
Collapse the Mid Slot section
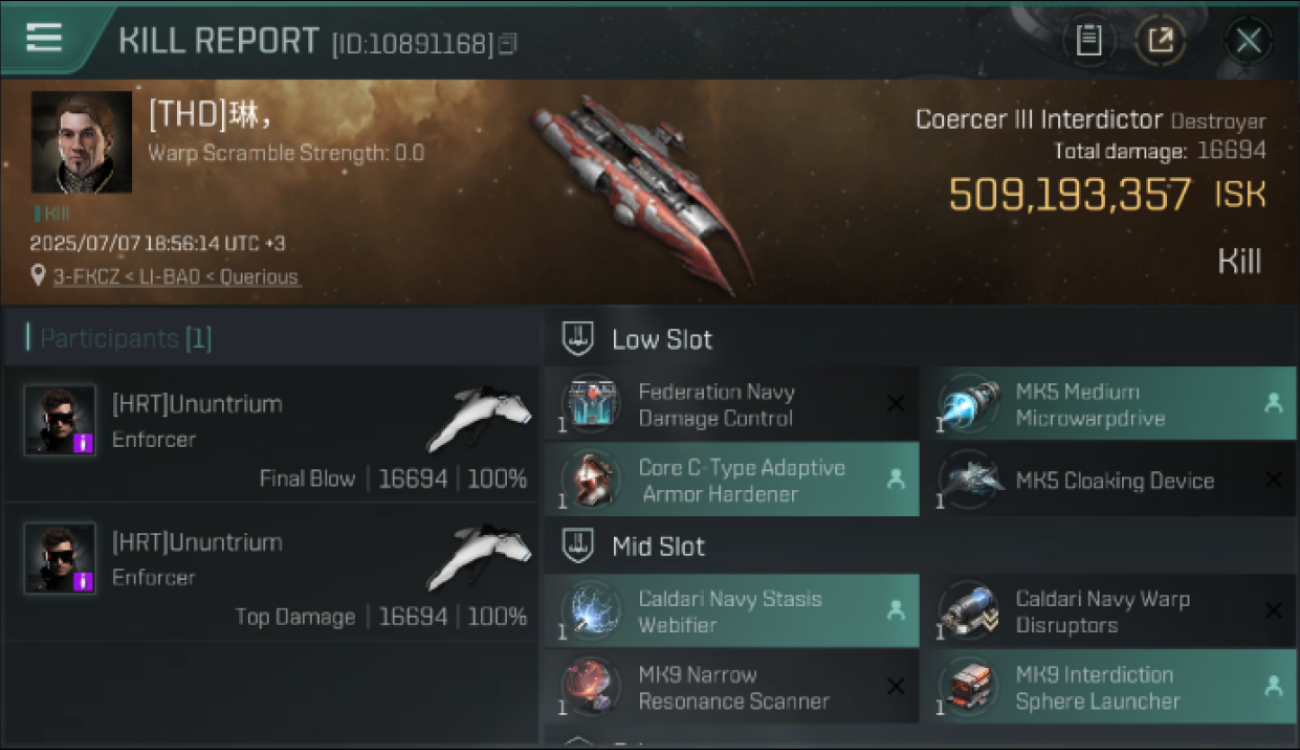[x=577, y=546]
